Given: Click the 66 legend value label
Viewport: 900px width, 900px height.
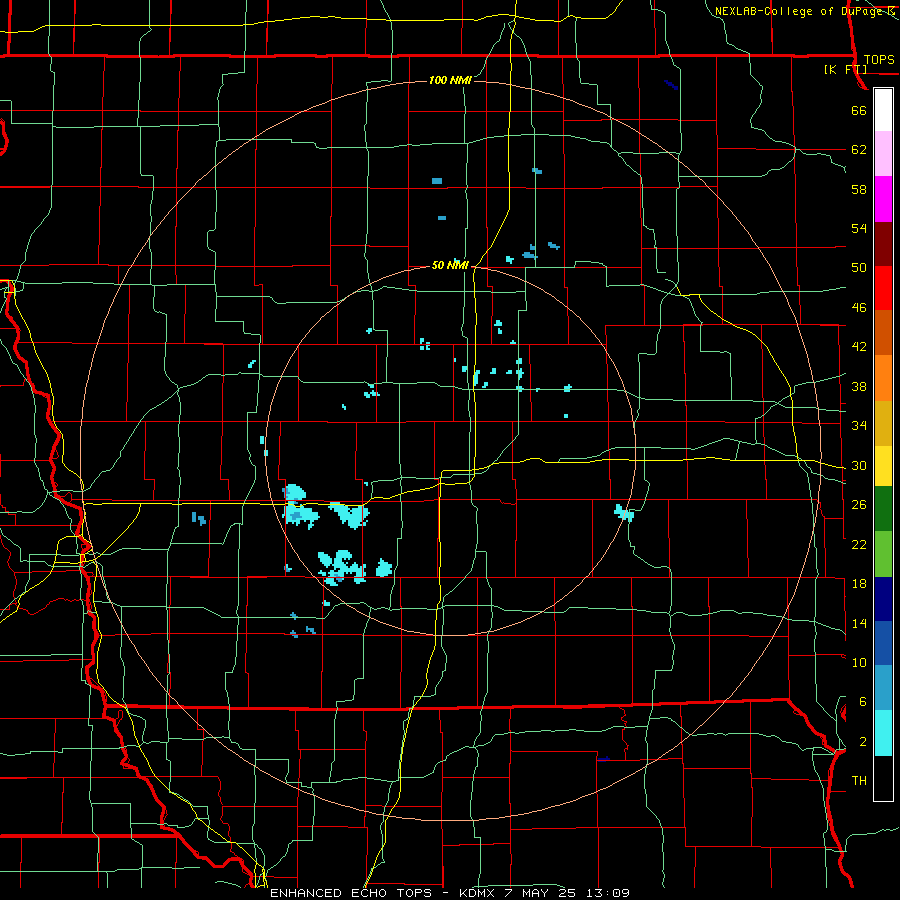Looking at the screenshot, I should pos(859,110).
